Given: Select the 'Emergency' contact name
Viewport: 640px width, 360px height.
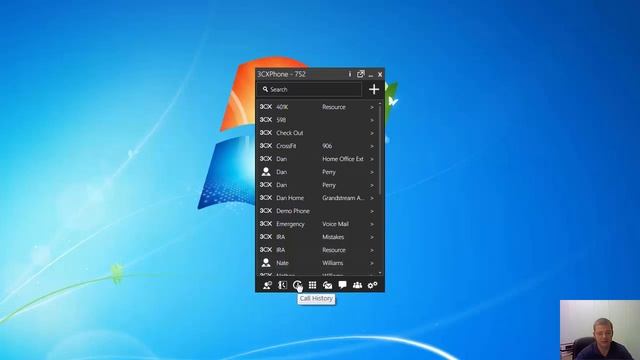Looking at the screenshot, I should pos(290,224).
